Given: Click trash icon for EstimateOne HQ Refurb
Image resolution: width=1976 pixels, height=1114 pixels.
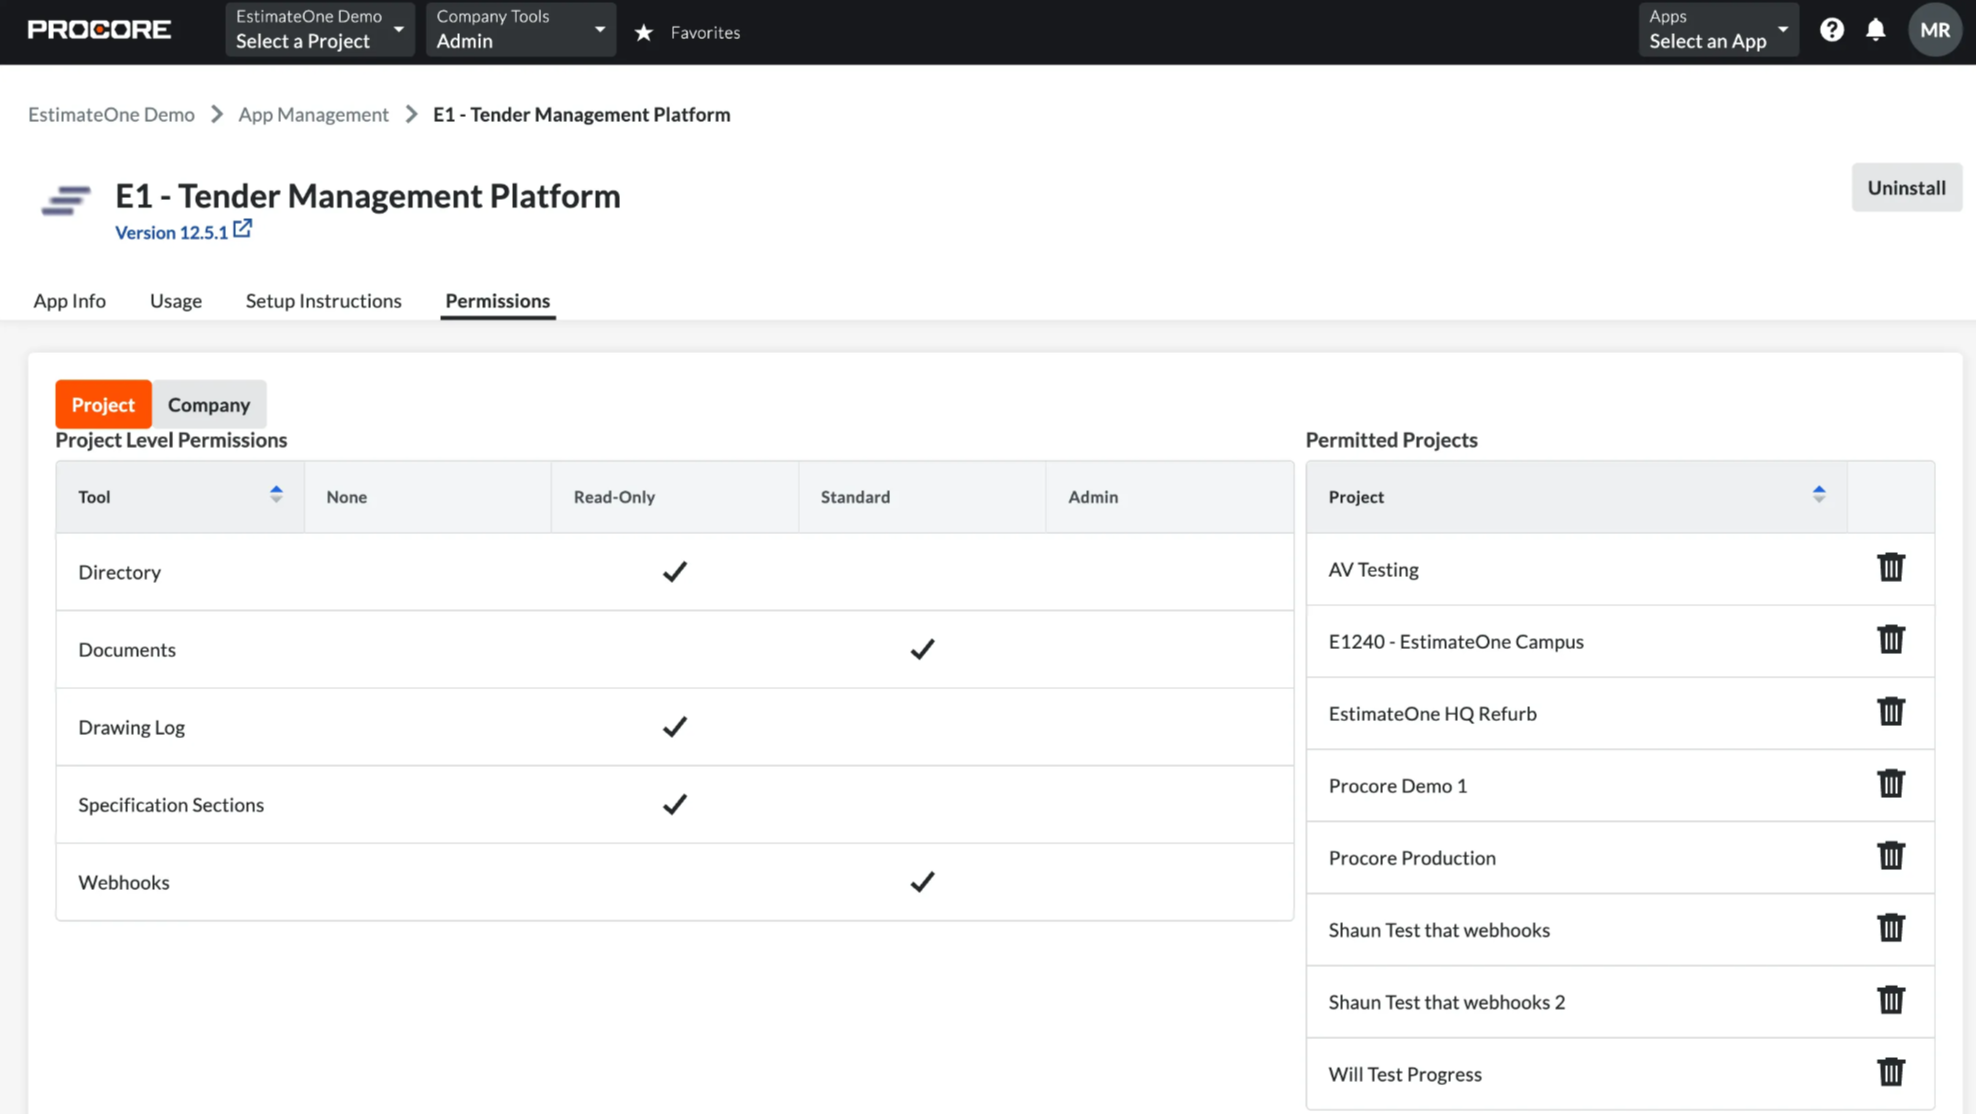Looking at the screenshot, I should pos(1890,712).
